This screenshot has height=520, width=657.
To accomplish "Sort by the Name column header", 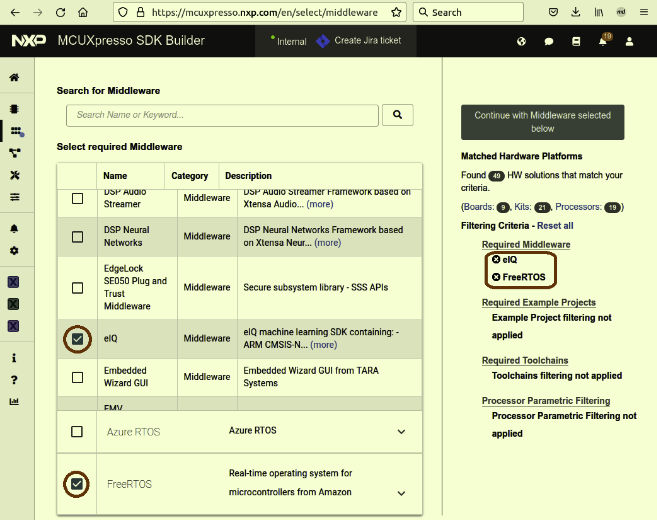I will coord(115,176).
